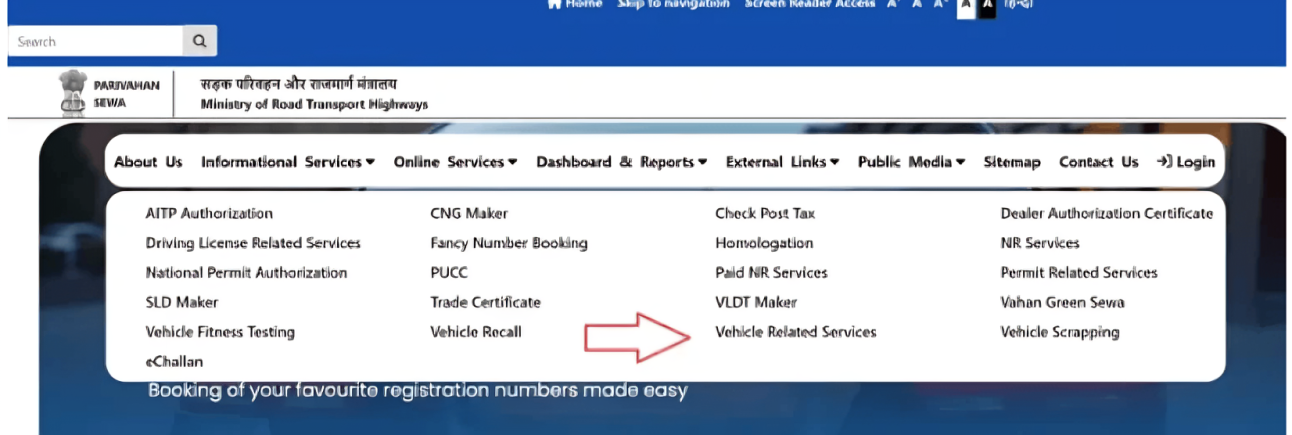Click the Login arrow icon link
This screenshot has width=1292, height=435.
tap(1185, 162)
